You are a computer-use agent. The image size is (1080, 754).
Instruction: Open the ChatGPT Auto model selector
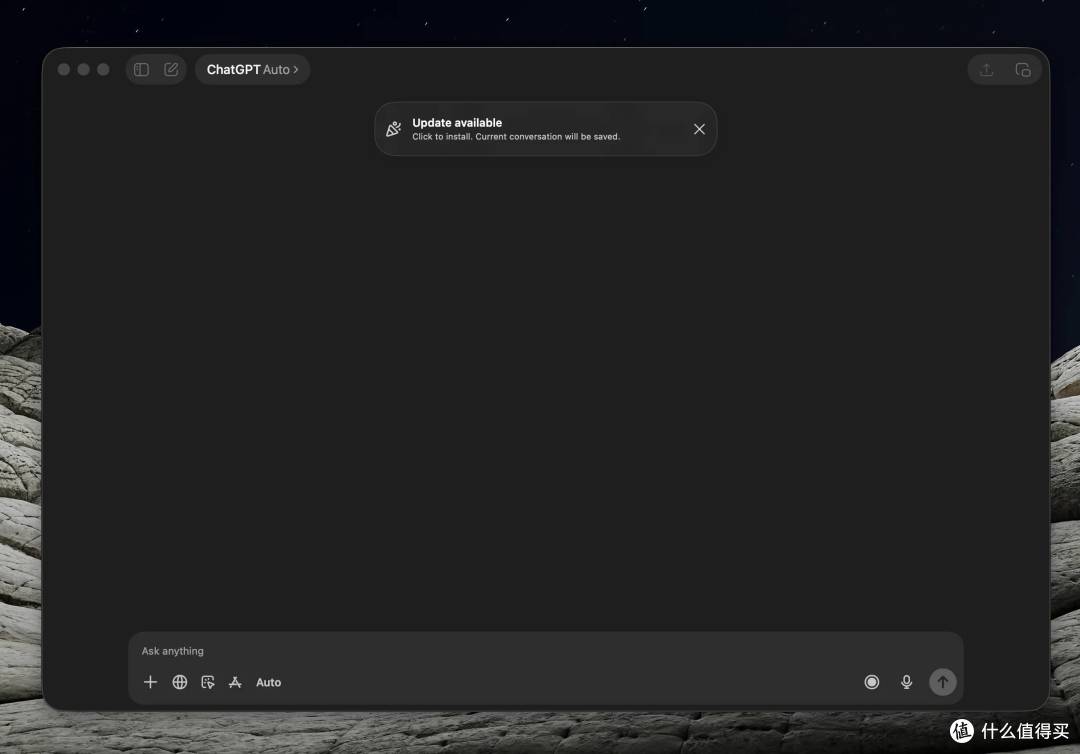point(252,70)
